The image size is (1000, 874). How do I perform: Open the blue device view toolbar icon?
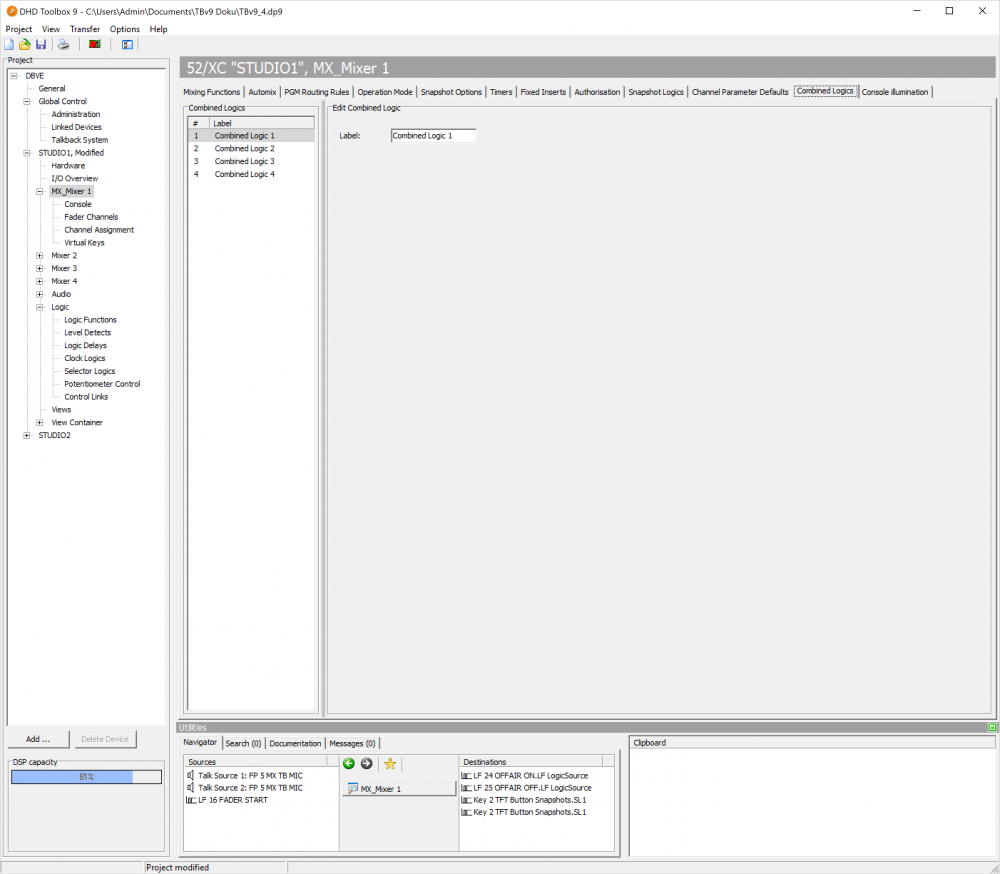pyautogui.click(x=127, y=44)
